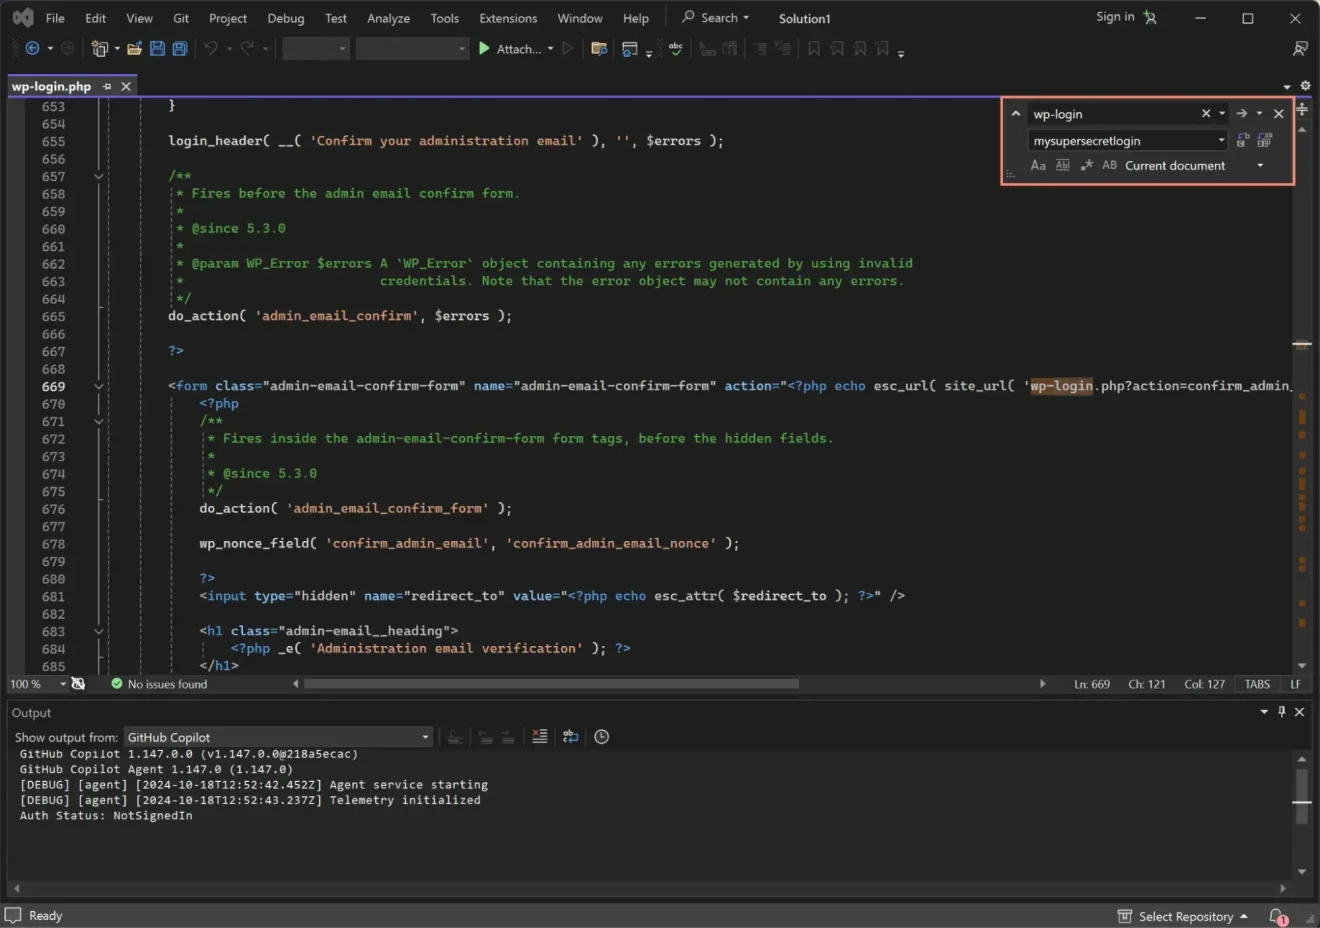The width and height of the screenshot is (1320, 928).
Task: Close the Find and Replace panel
Action: click(1278, 113)
